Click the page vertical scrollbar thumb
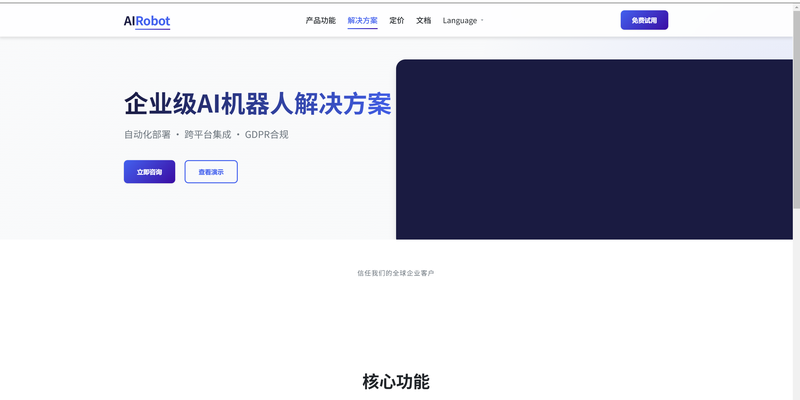The height and width of the screenshot is (400, 800). (796, 109)
